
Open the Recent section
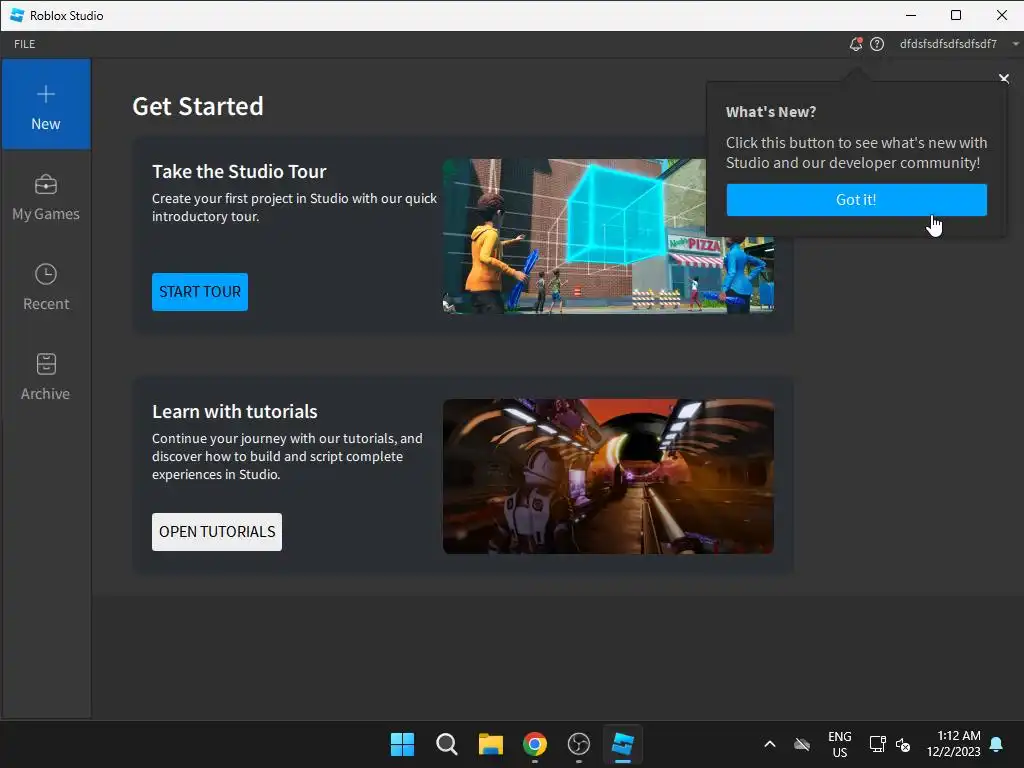46,287
